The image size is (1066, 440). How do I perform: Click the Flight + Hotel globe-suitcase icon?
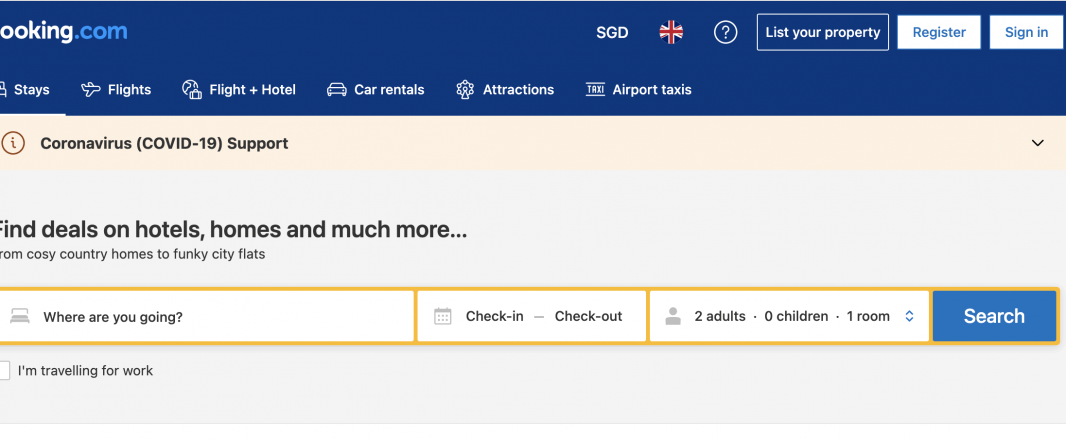[x=192, y=89]
